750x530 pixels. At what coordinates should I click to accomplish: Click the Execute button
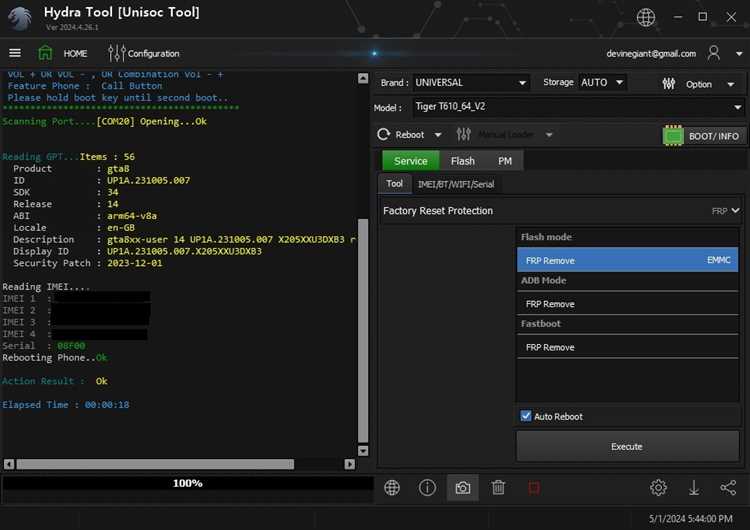(x=627, y=446)
